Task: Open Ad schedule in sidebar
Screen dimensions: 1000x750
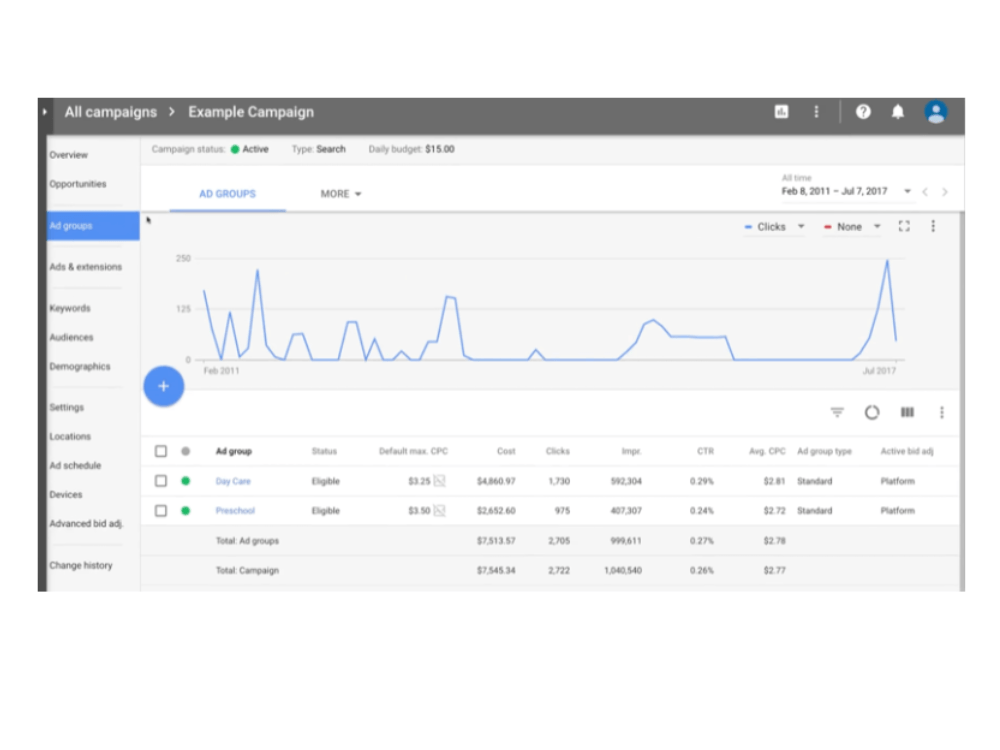Action: (x=75, y=465)
